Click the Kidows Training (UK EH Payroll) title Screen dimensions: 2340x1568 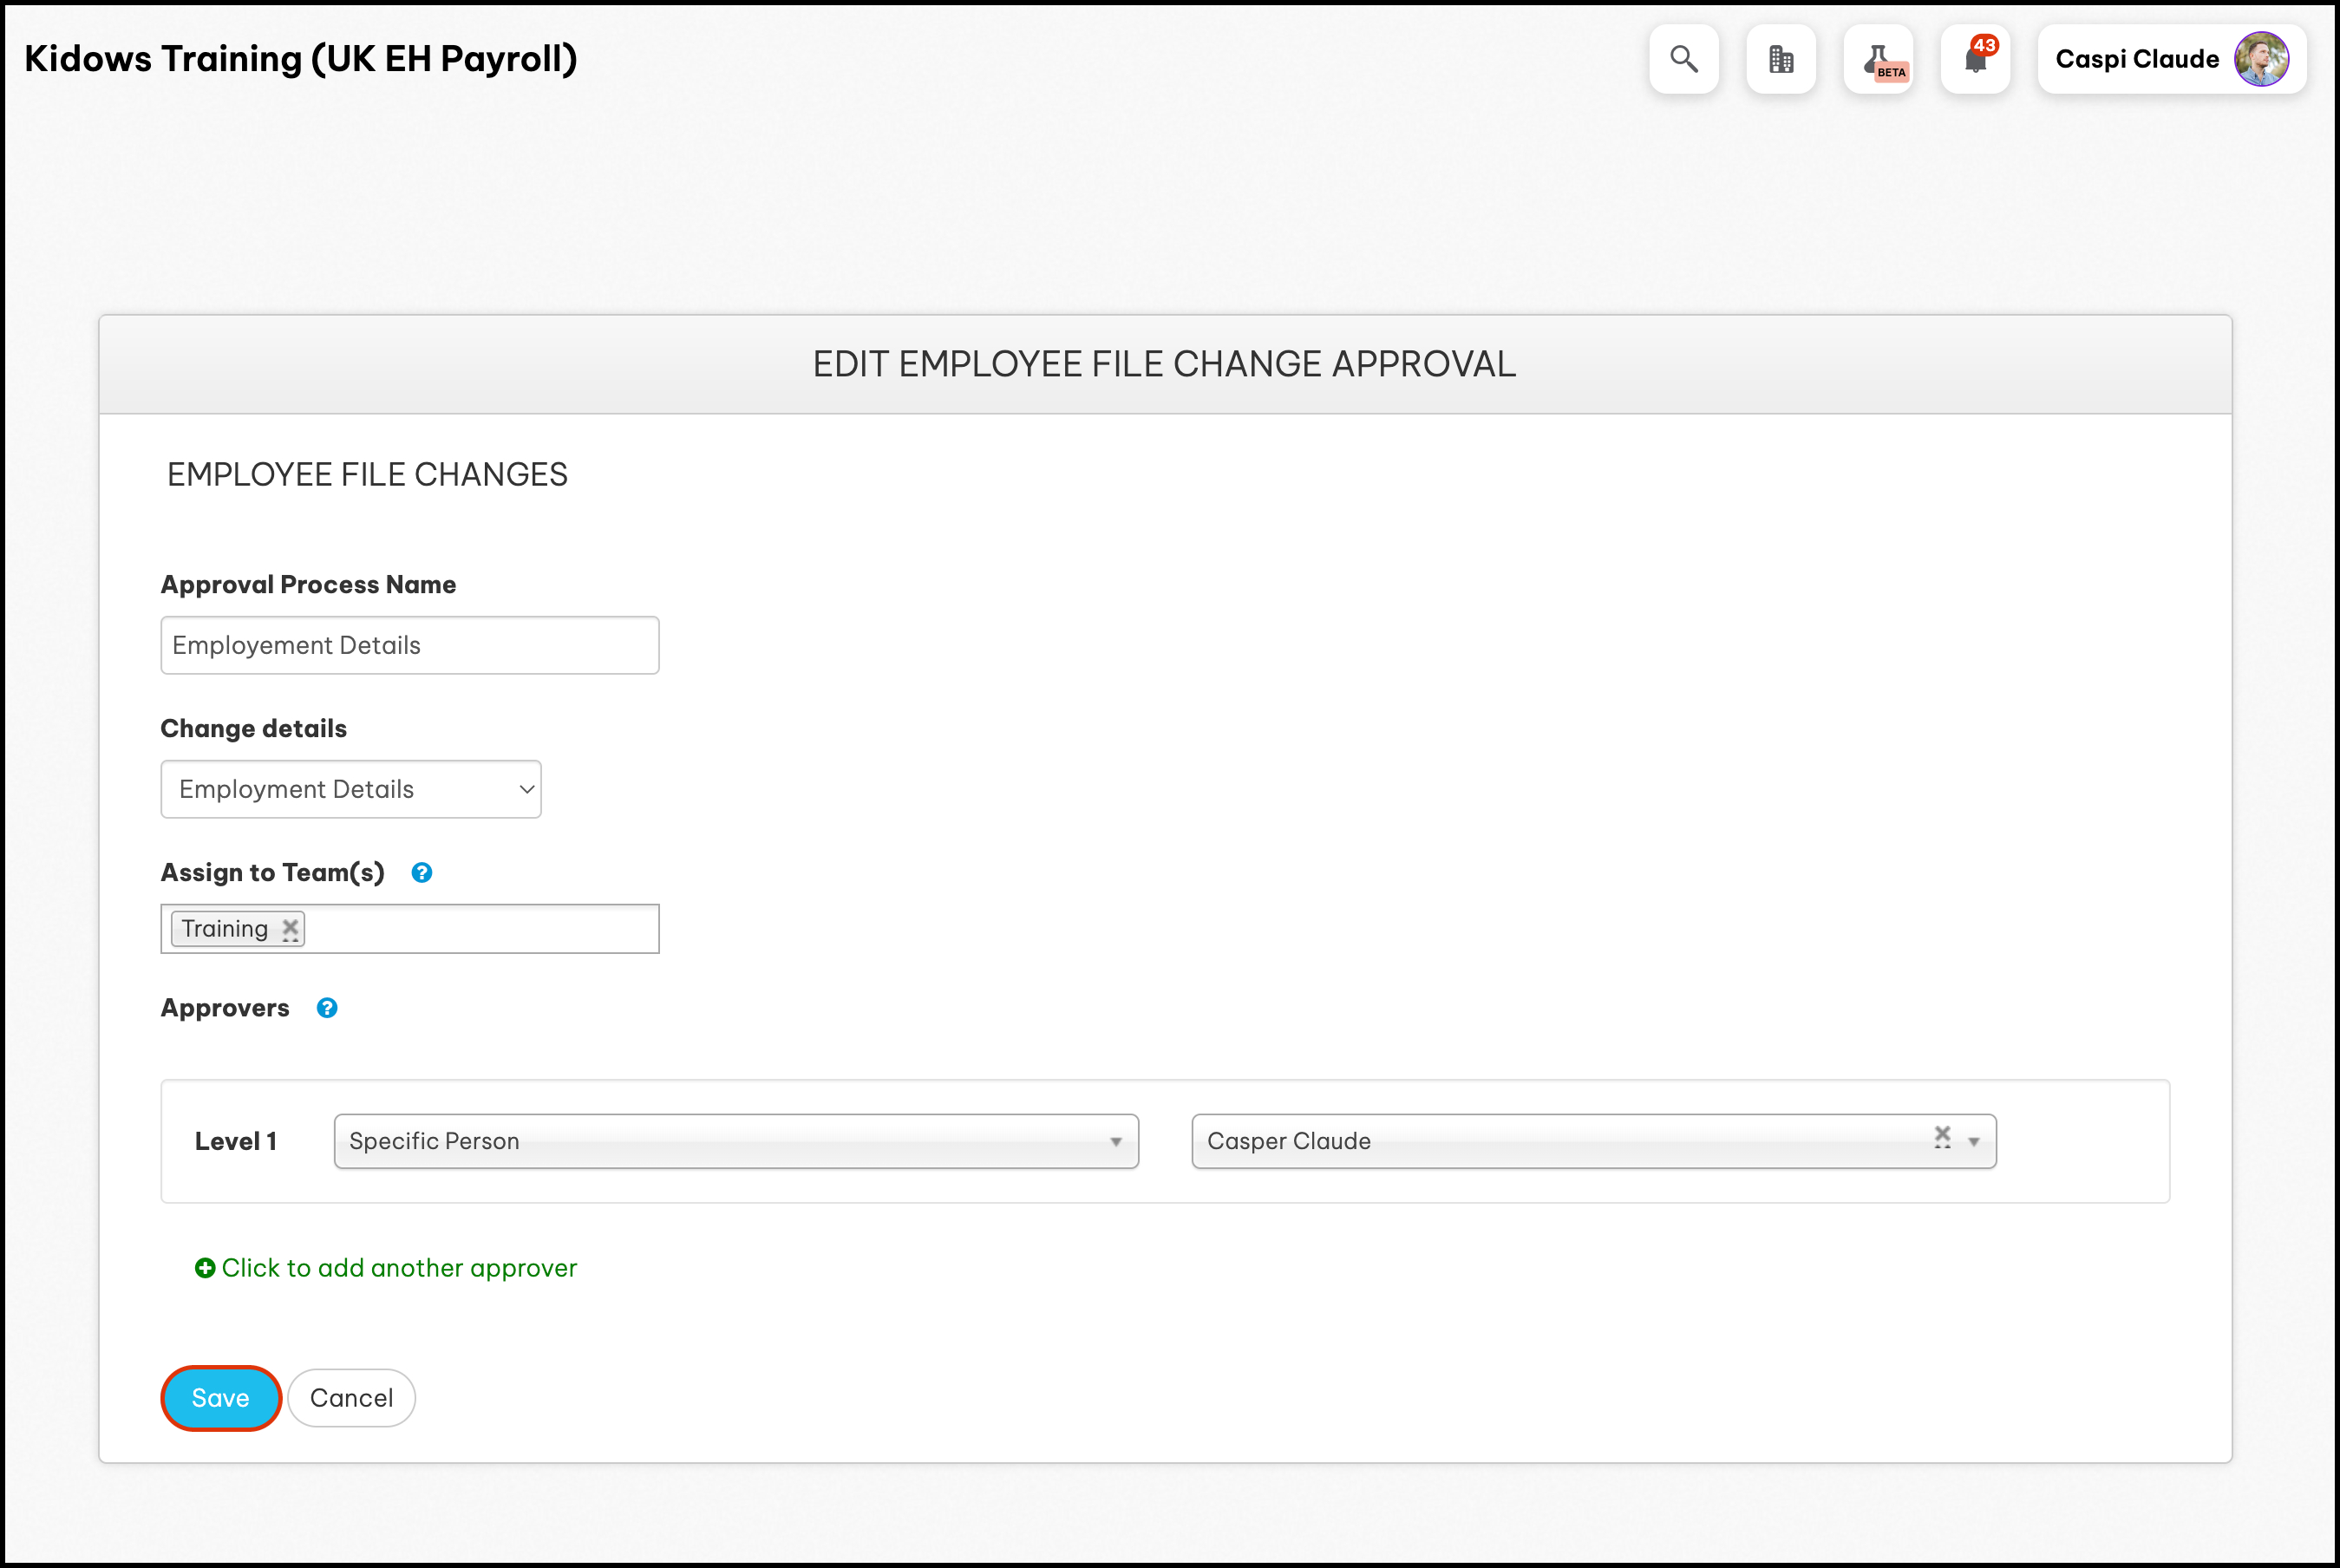coord(301,59)
